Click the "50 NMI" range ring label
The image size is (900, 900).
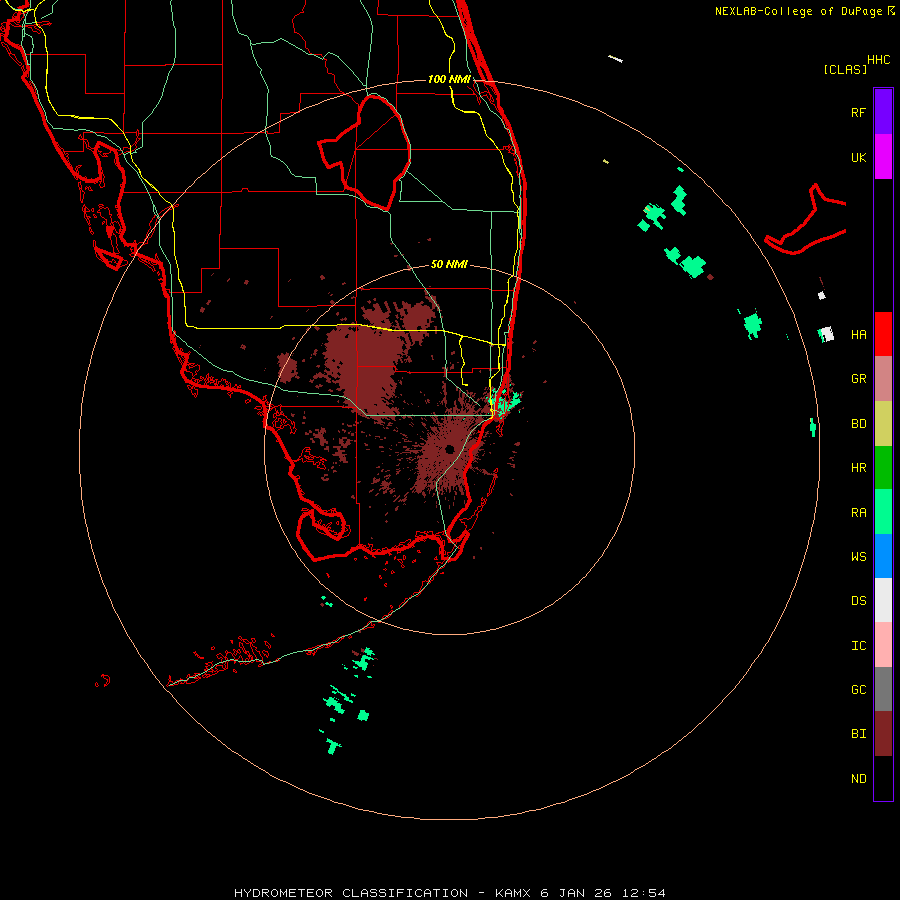click(449, 264)
